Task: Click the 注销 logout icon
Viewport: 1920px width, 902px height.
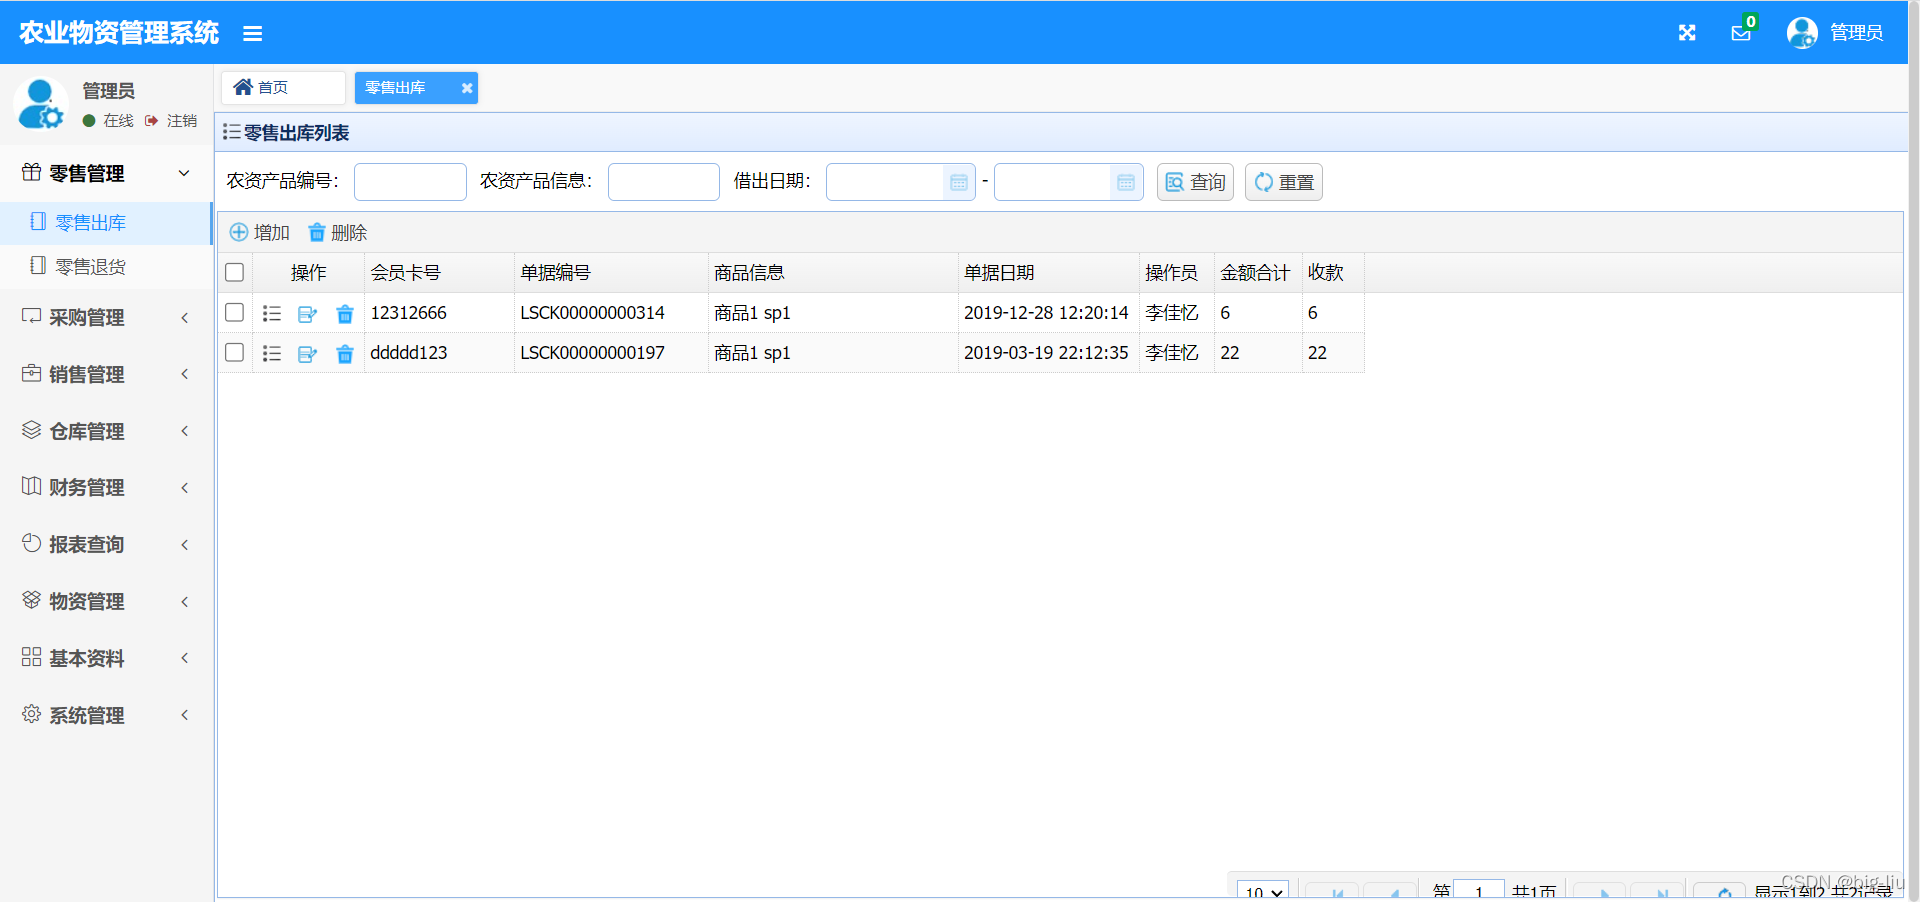Action: point(151,121)
